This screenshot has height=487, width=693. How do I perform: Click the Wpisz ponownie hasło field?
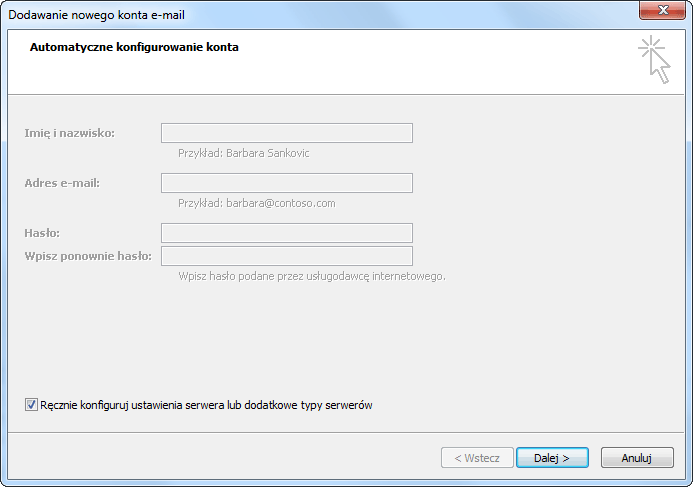click(287, 256)
